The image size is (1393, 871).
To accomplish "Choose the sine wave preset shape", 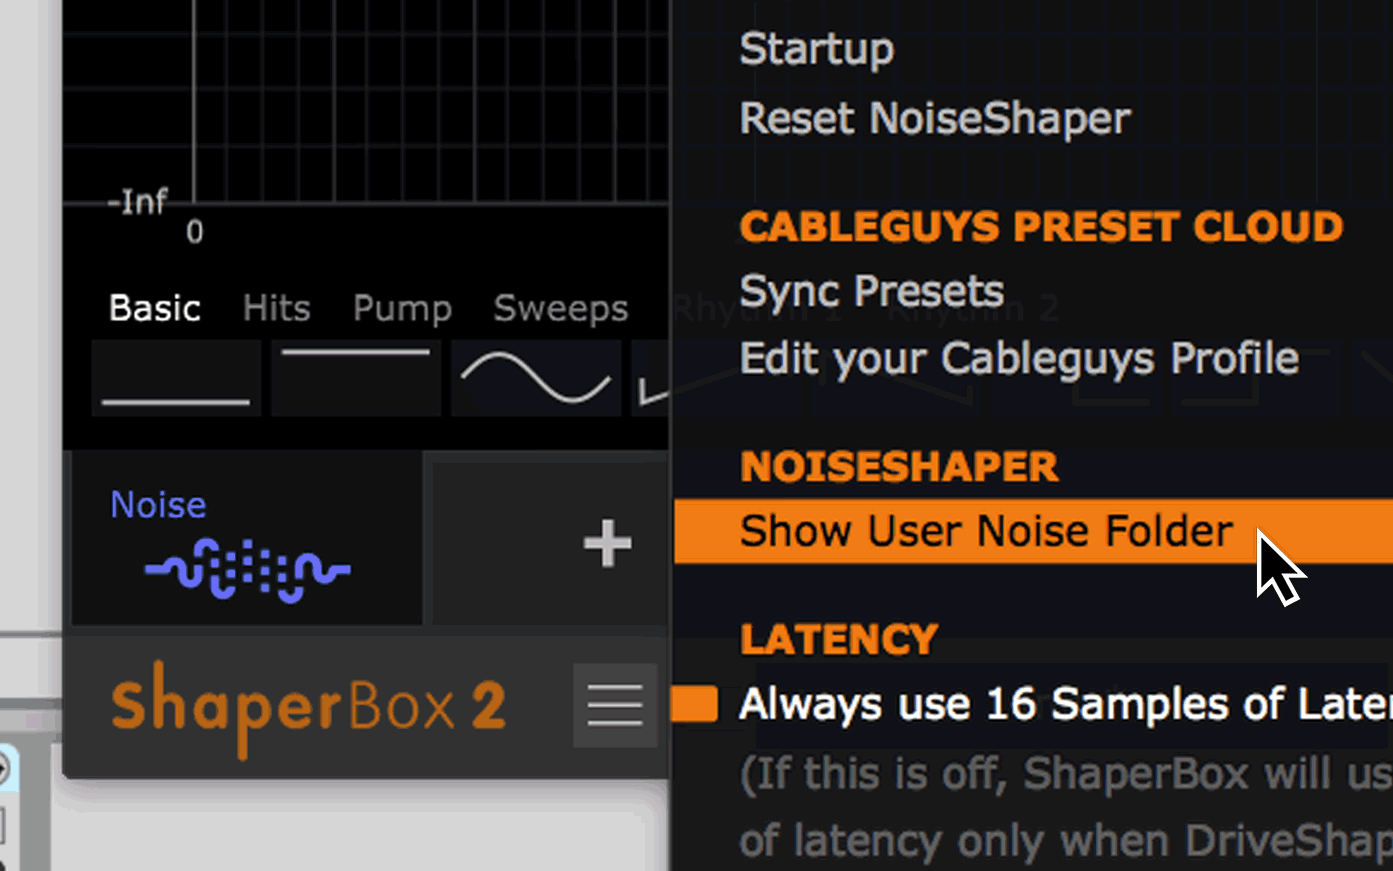I will tap(536, 378).
